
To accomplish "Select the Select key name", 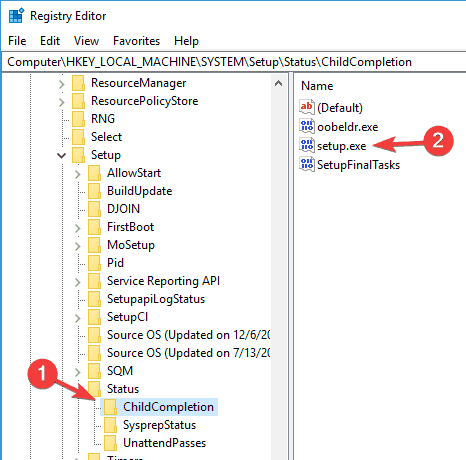I will click(106, 137).
